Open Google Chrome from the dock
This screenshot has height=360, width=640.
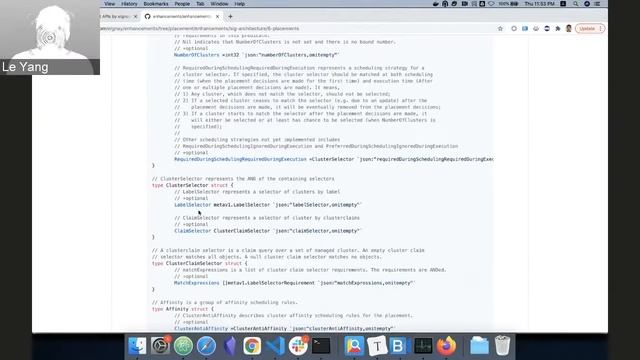click(x=252, y=346)
